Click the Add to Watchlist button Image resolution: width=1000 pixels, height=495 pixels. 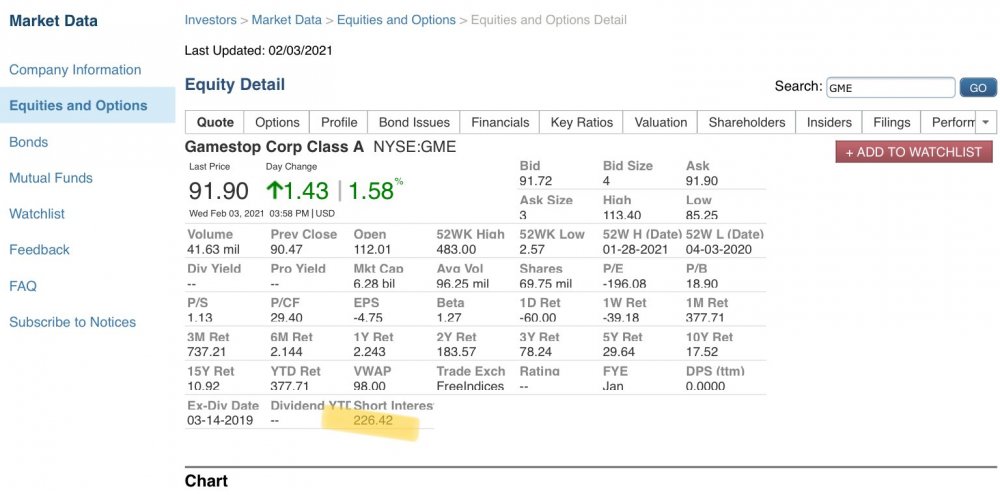(914, 152)
